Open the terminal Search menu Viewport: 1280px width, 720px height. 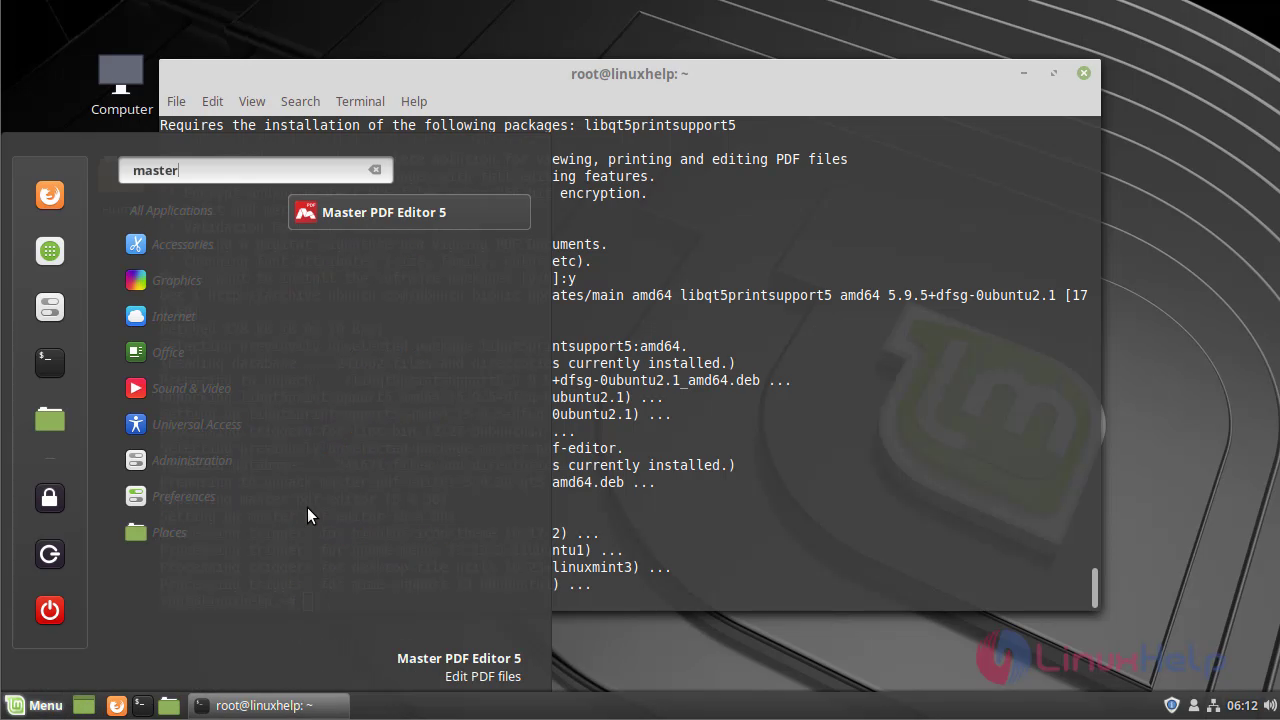(300, 101)
